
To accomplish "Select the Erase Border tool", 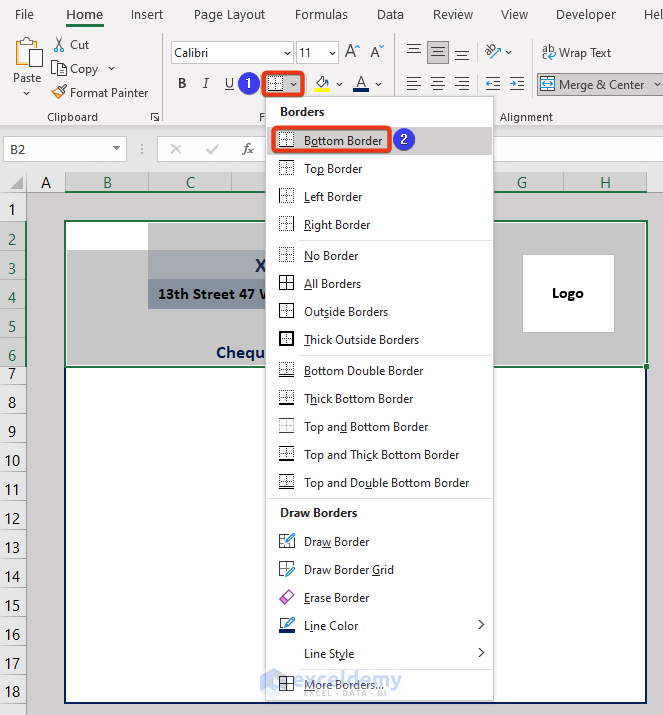I will [379, 598].
